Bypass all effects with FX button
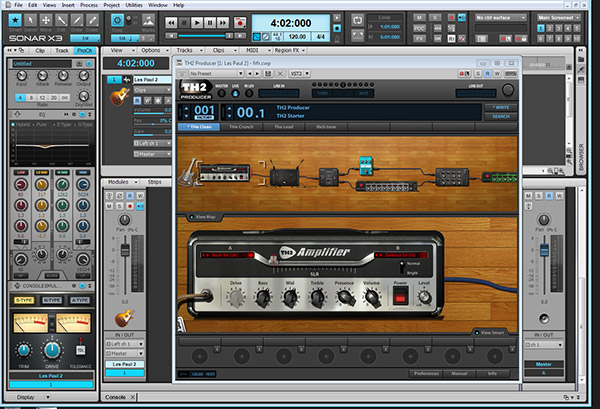 coord(419,39)
